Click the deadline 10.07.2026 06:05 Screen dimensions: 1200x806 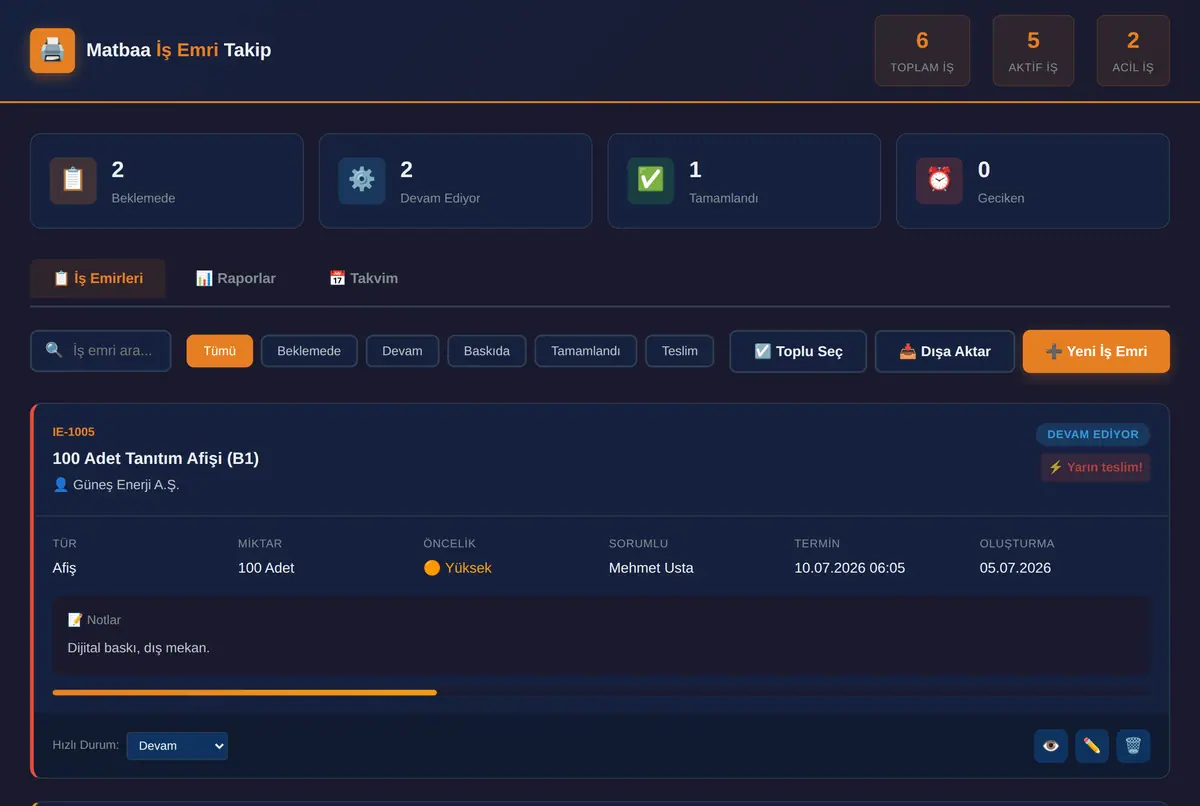(850, 568)
